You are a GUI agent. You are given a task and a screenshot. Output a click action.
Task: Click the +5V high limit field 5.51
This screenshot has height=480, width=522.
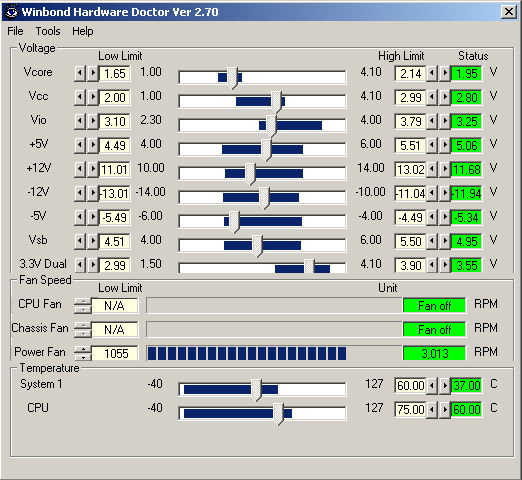[410, 145]
